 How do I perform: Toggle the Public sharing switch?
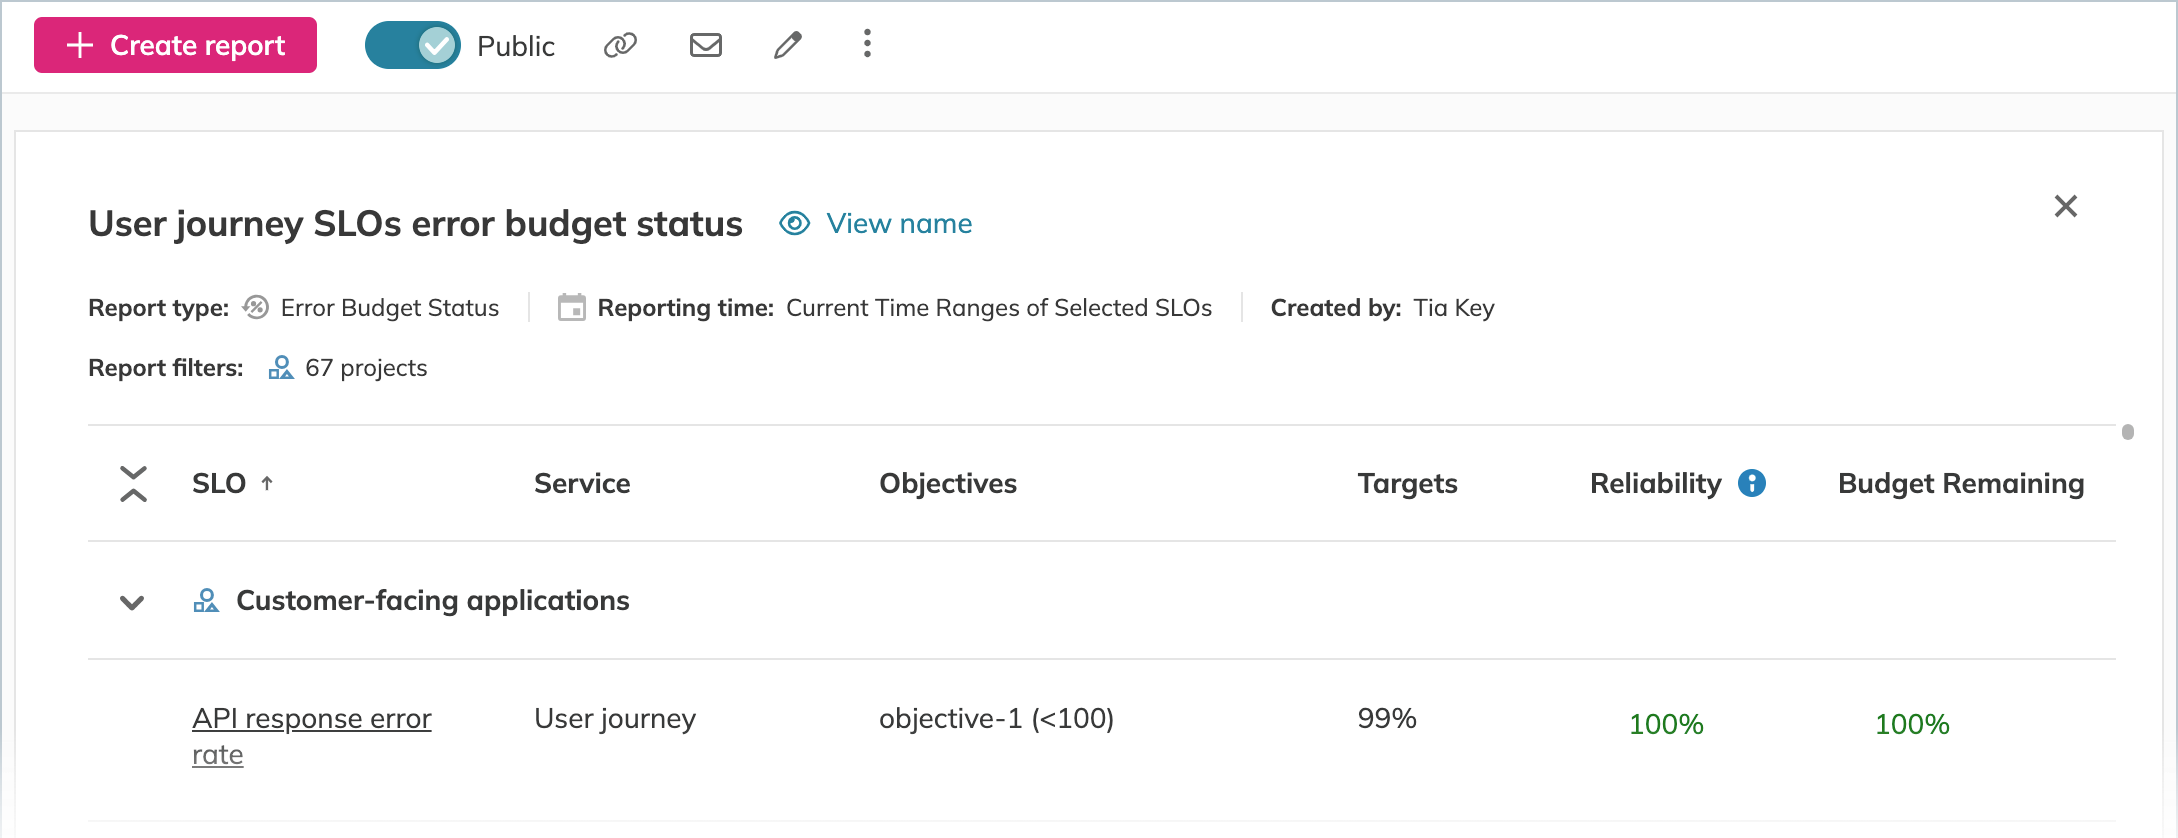[412, 45]
